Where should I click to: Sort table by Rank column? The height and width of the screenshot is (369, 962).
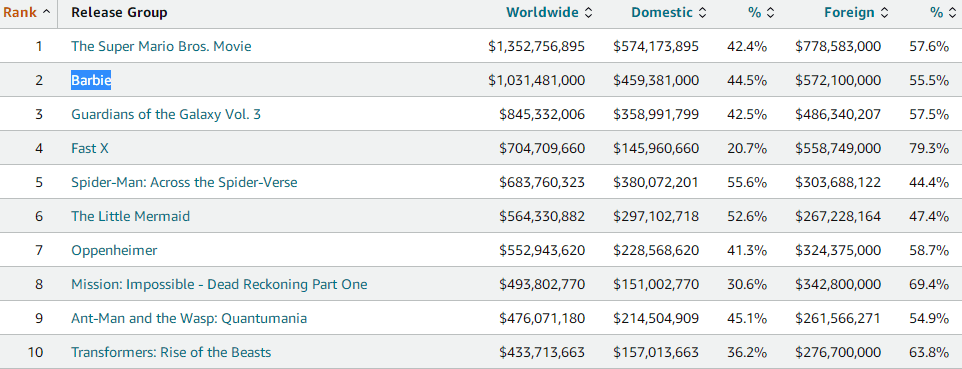point(28,12)
